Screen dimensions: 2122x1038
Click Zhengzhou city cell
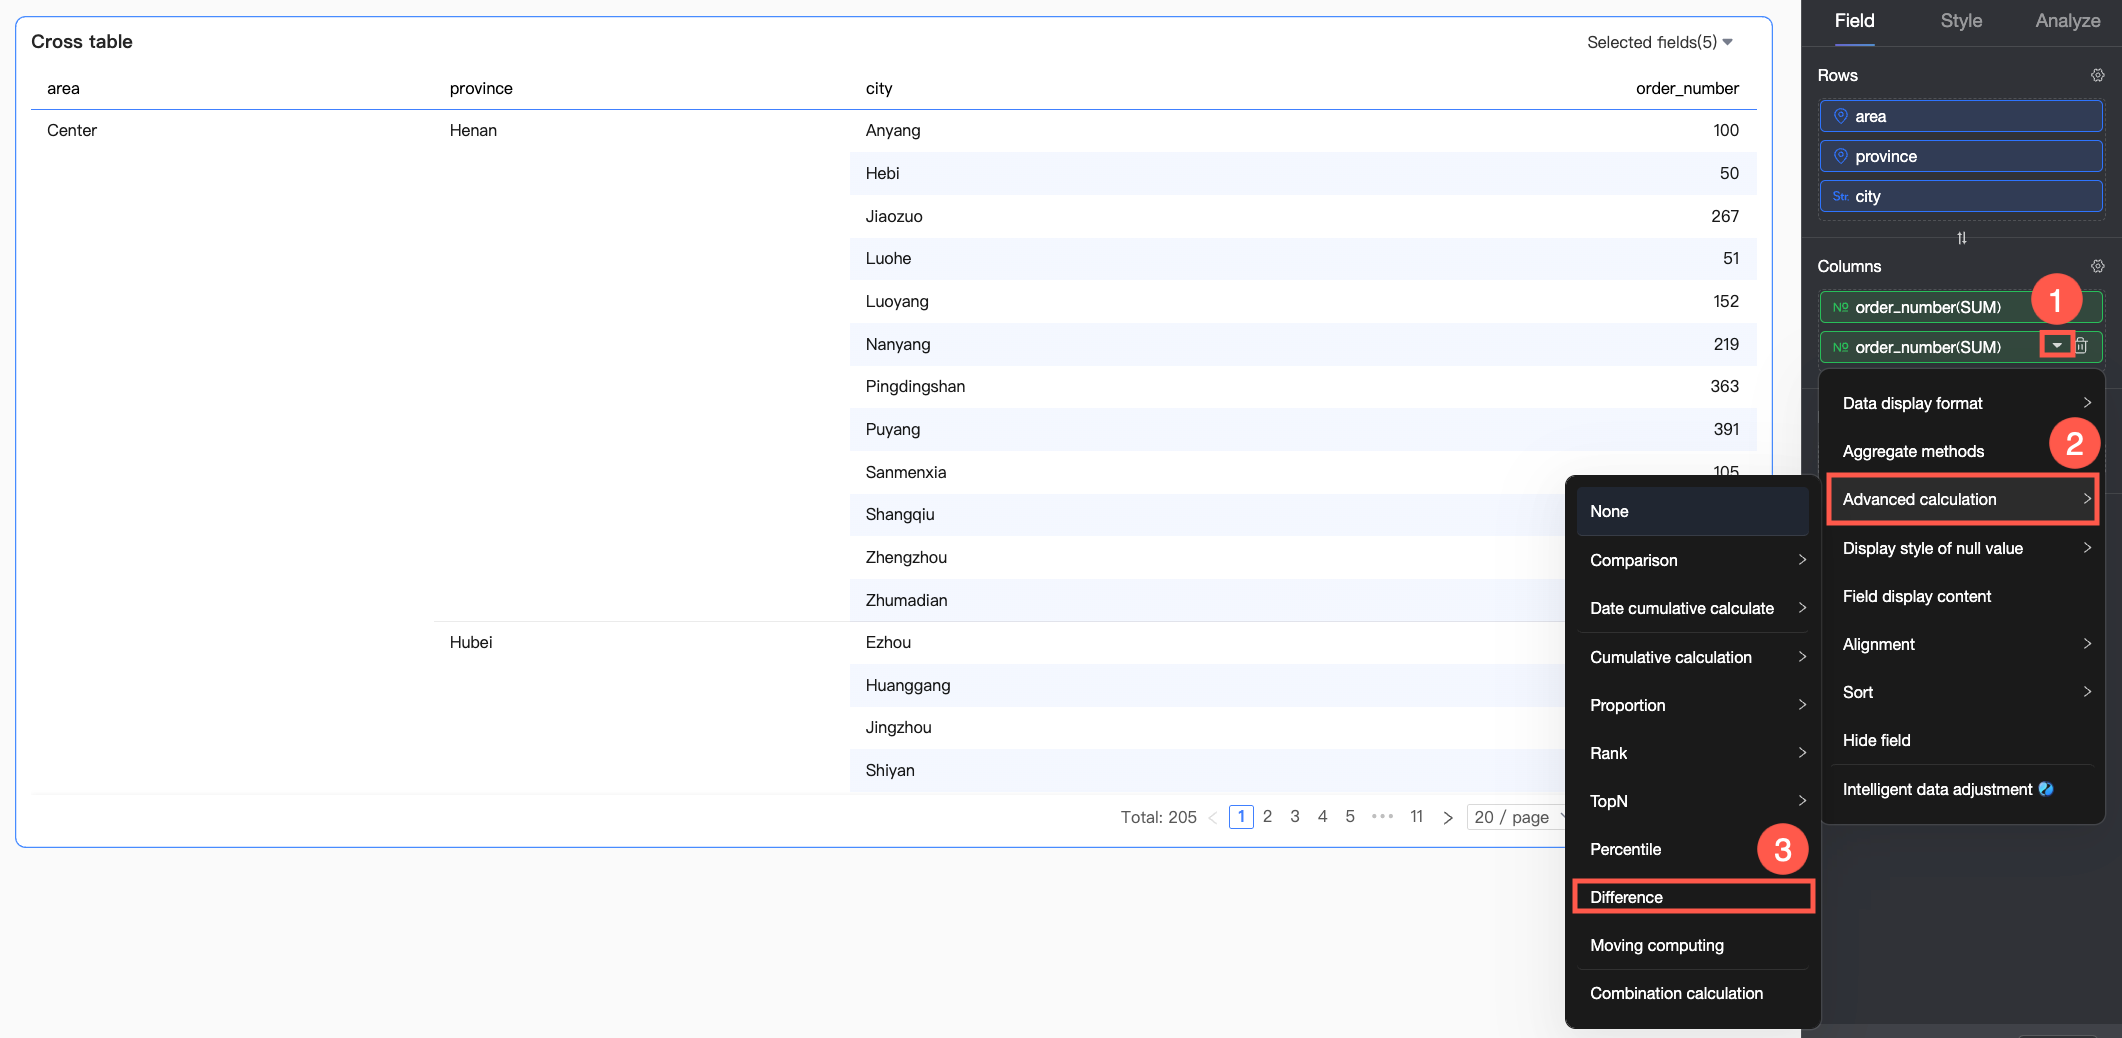(906, 557)
